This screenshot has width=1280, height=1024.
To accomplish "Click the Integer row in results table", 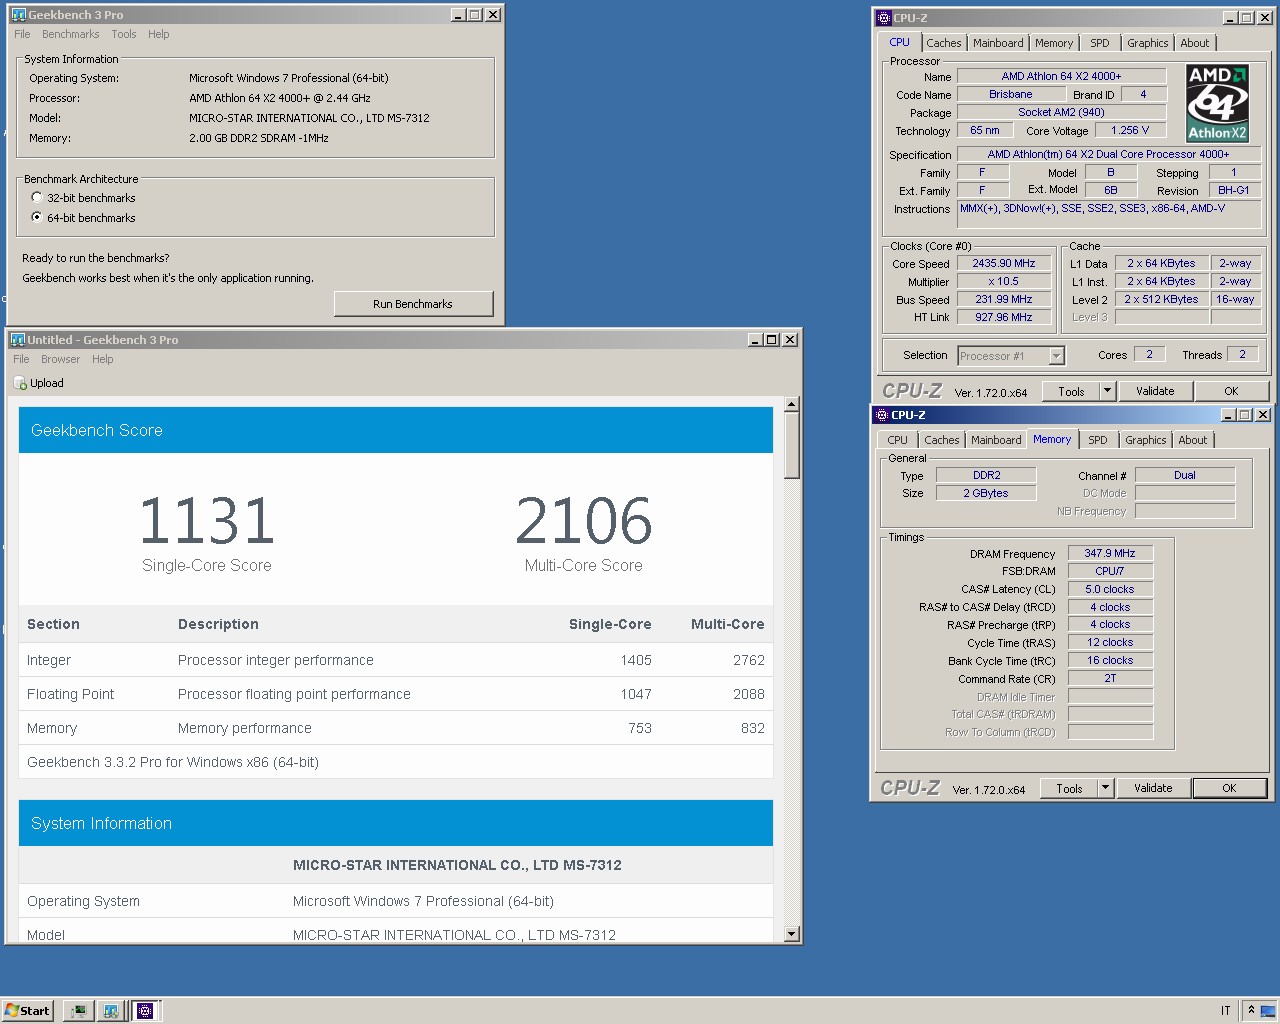I will tap(396, 660).
